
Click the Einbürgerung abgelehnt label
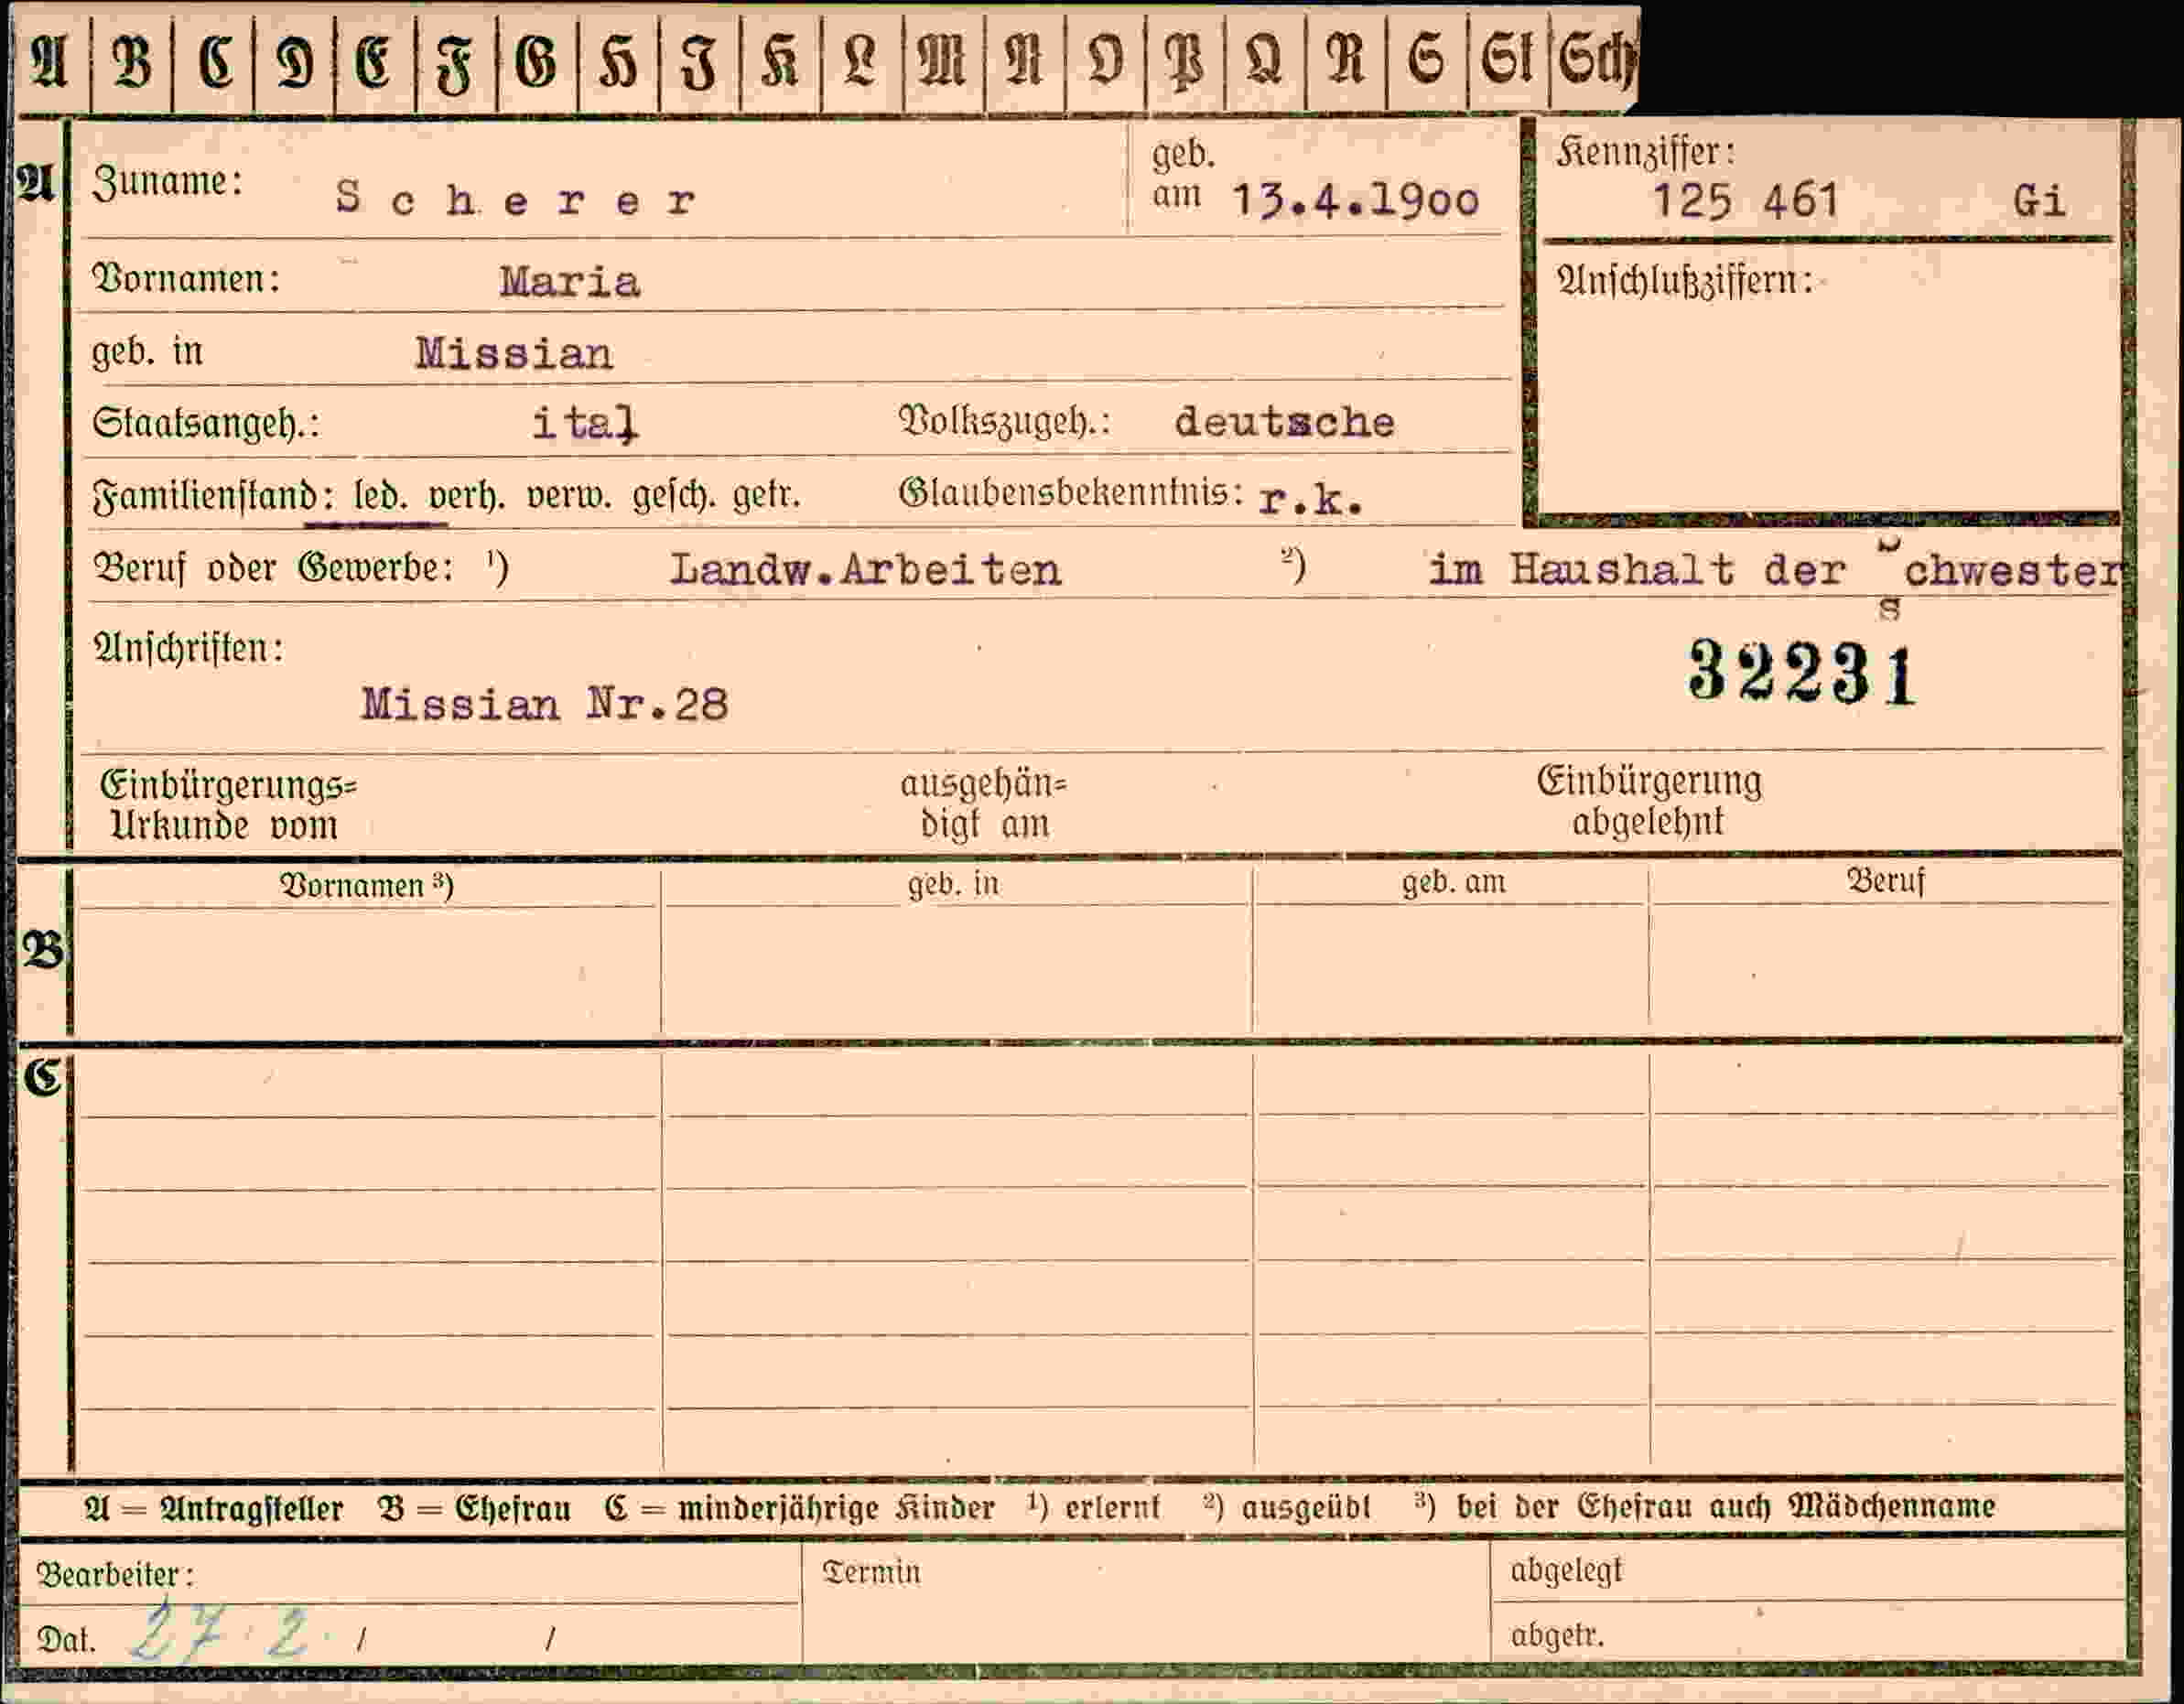(1649, 801)
